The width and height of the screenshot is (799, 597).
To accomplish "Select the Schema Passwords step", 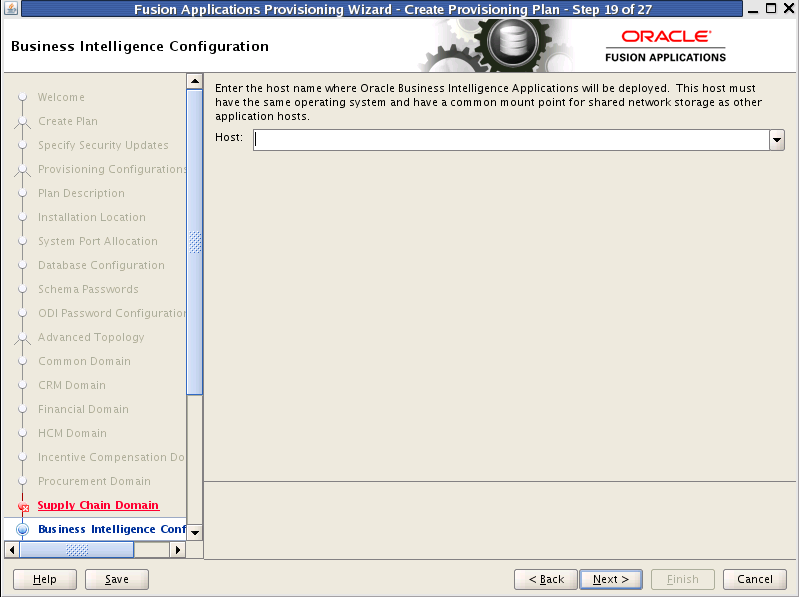I will pyautogui.click(x=88, y=289).
